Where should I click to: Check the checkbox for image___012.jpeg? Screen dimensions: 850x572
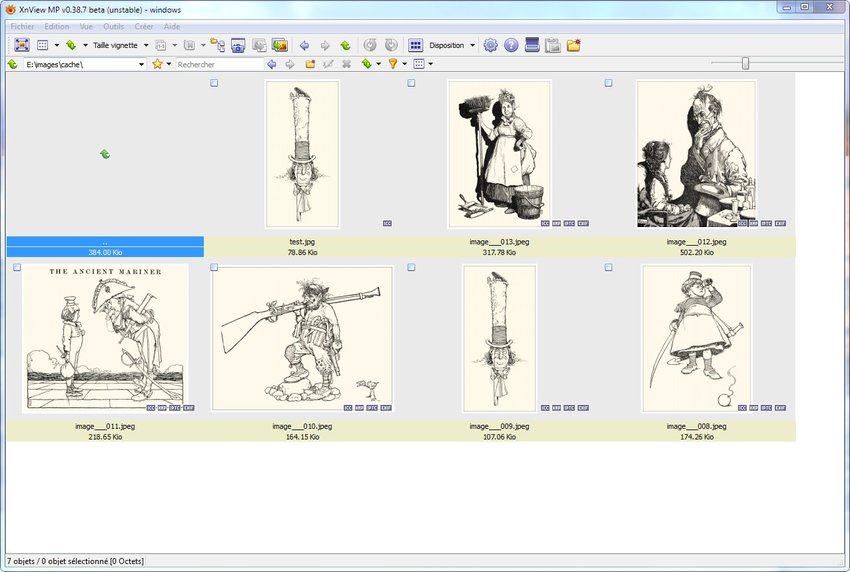[608, 83]
